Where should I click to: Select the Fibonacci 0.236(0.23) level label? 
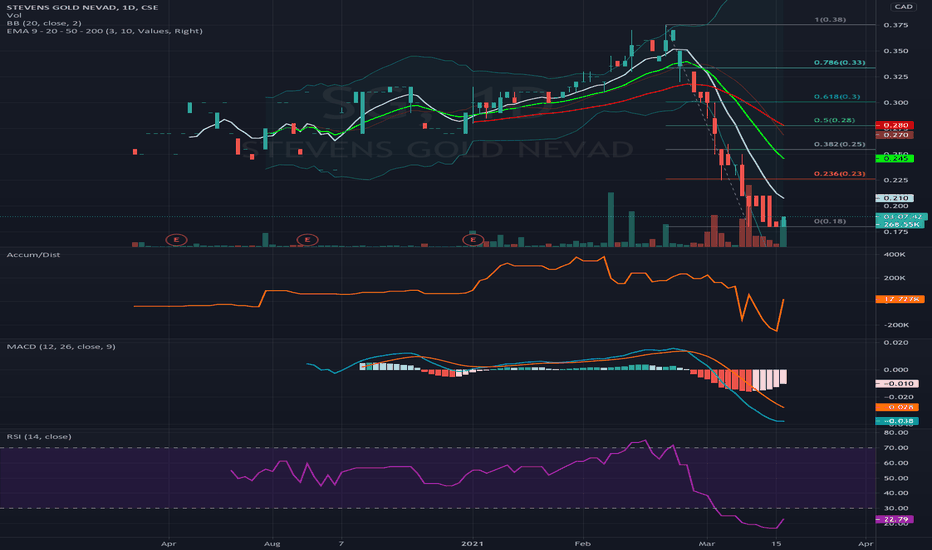click(840, 174)
